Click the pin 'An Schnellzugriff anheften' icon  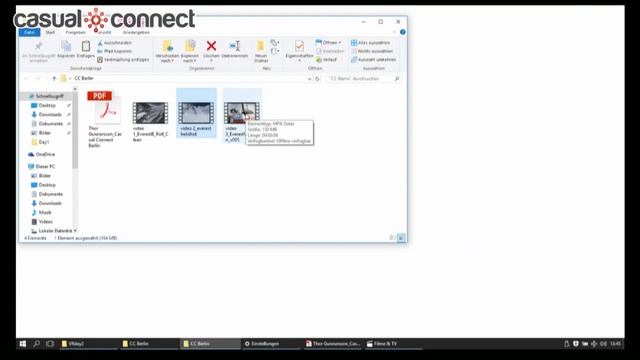(39, 46)
